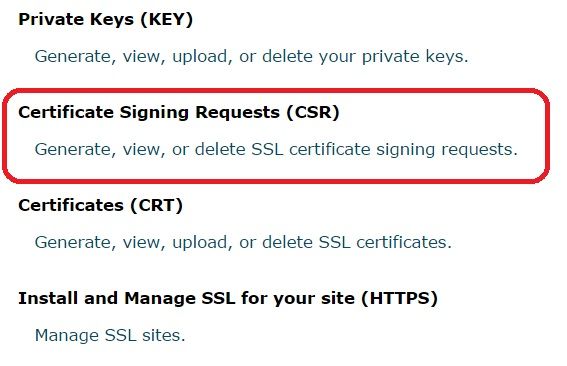Open the Manage SSL sites link

click(x=110, y=335)
